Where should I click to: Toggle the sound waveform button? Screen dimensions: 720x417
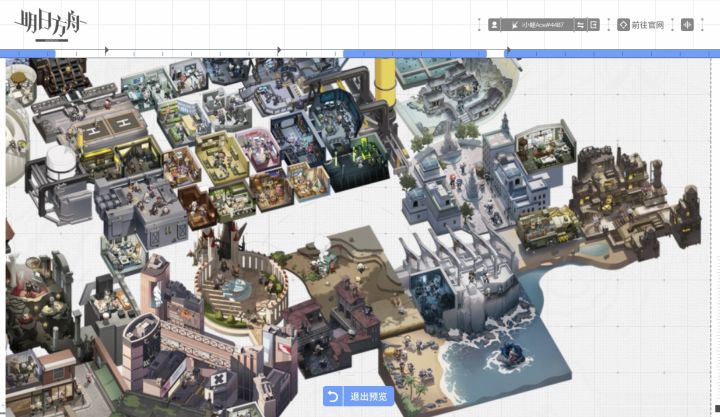tap(687, 25)
